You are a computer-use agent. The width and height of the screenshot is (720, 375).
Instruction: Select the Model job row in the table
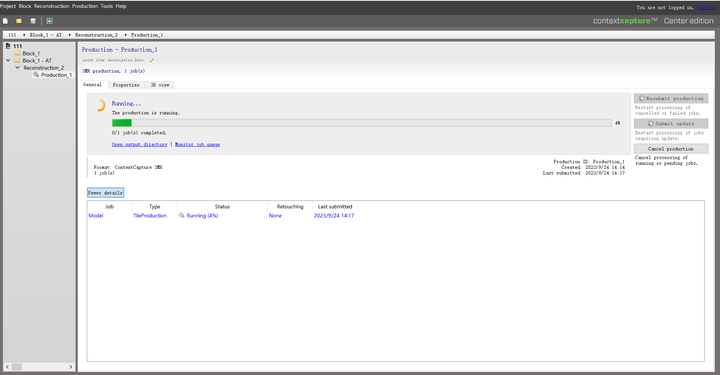click(x=221, y=216)
